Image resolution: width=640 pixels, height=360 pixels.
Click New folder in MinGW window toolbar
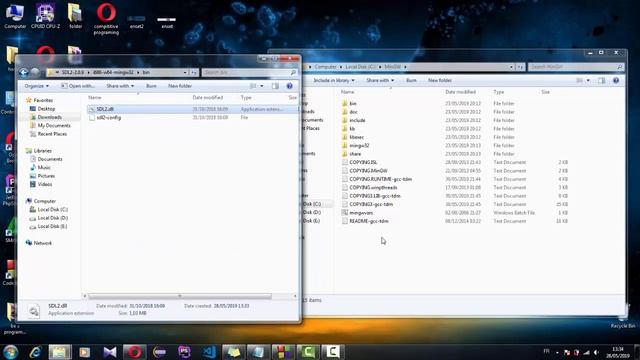440,80
